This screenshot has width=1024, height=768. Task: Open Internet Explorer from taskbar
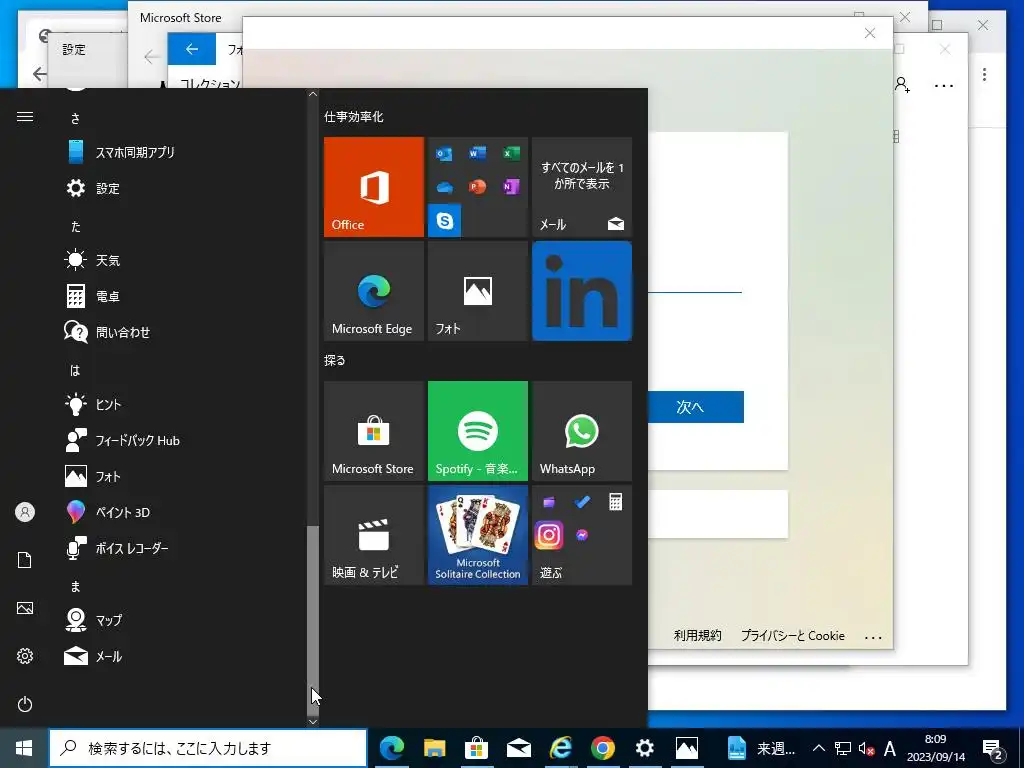560,748
